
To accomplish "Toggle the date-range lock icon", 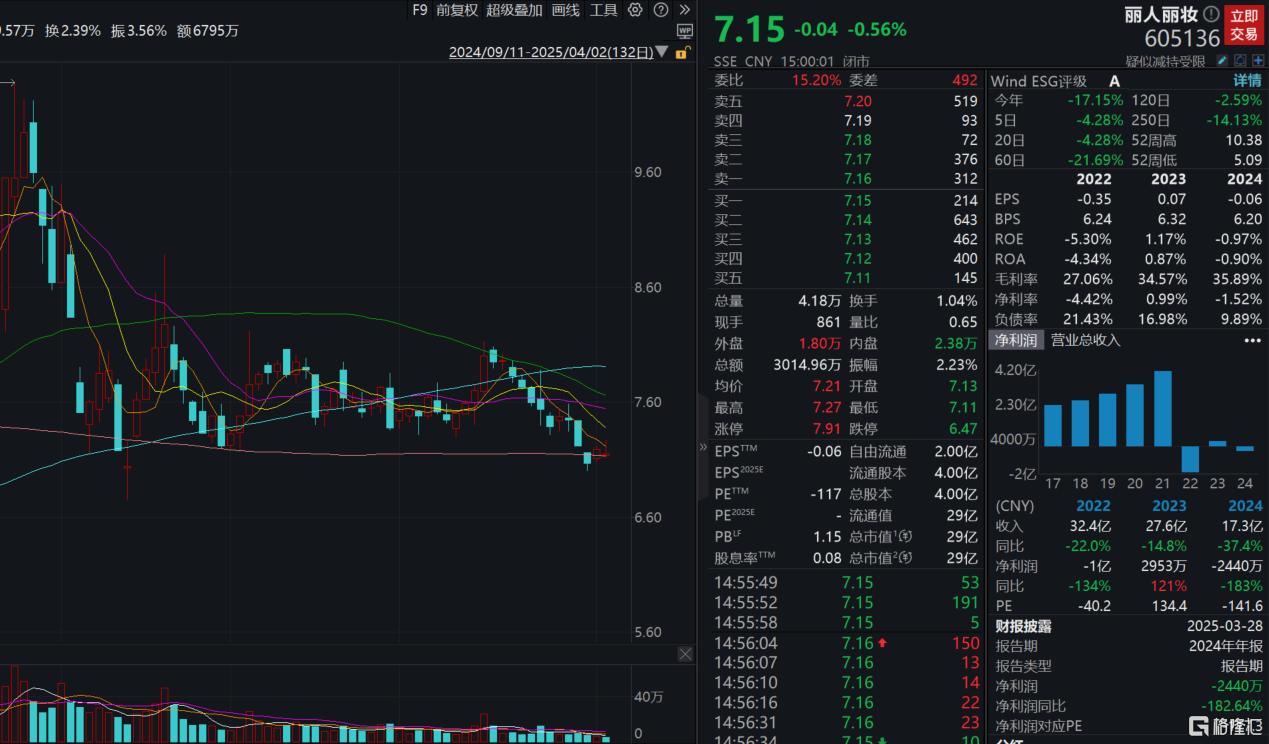I will tap(684, 53).
